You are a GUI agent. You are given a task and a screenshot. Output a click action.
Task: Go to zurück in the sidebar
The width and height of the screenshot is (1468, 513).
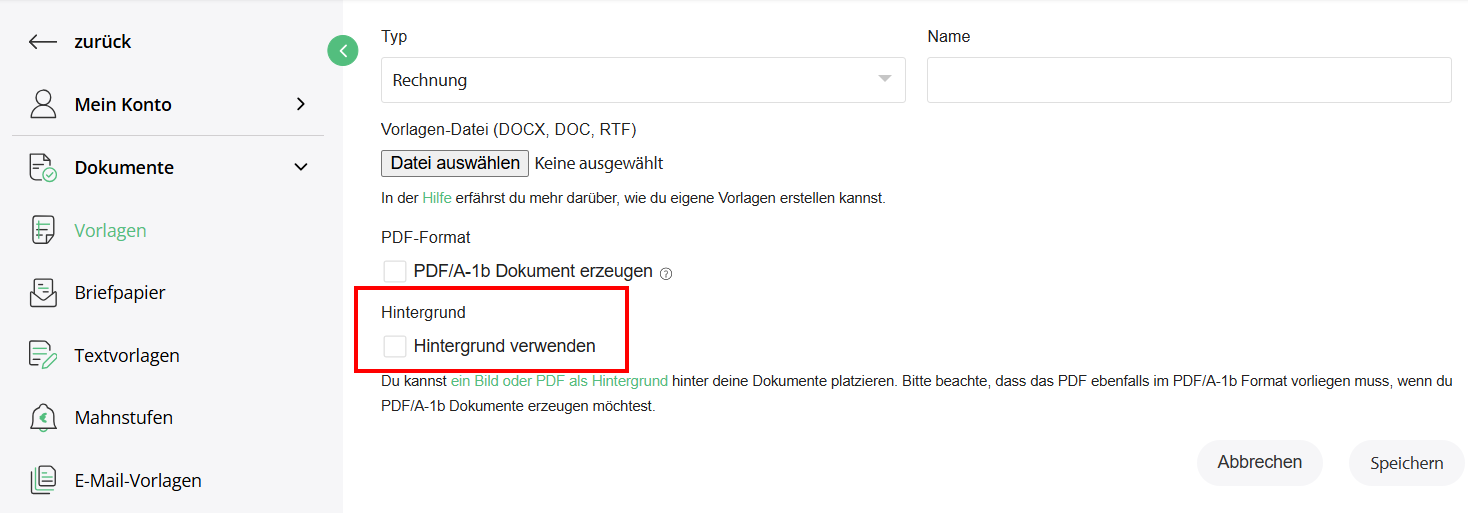(x=103, y=42)
